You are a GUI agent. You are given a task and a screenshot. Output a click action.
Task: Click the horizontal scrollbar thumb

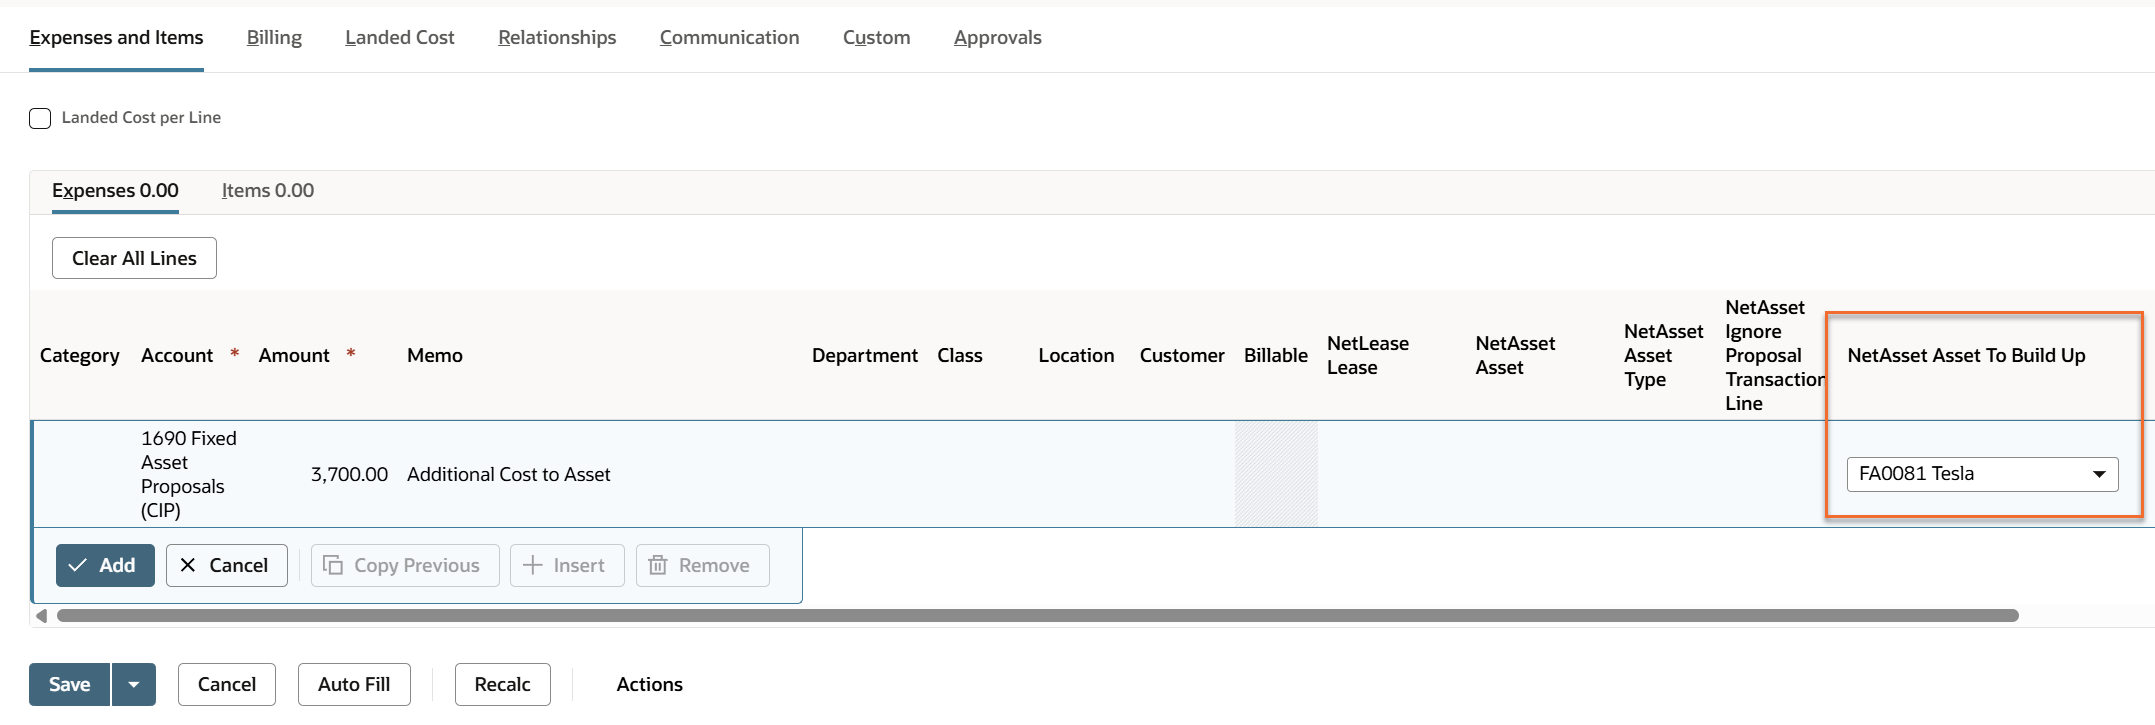tap(1037, 615)
